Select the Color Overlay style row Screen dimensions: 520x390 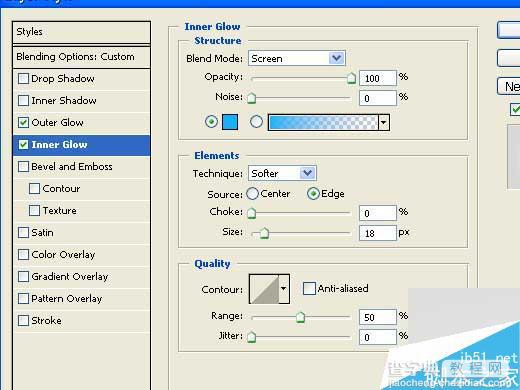click(81, 255)
